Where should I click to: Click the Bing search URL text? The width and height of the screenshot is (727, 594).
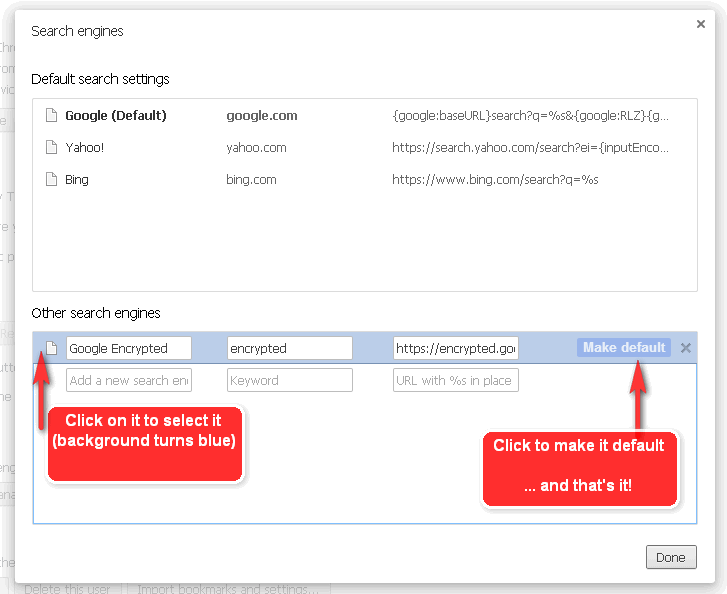495,180
